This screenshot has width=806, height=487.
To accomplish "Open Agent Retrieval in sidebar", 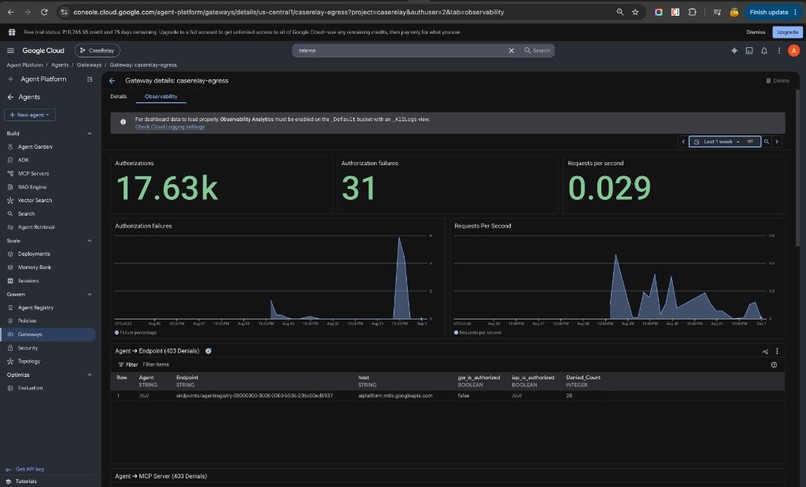I will (36, 227).
